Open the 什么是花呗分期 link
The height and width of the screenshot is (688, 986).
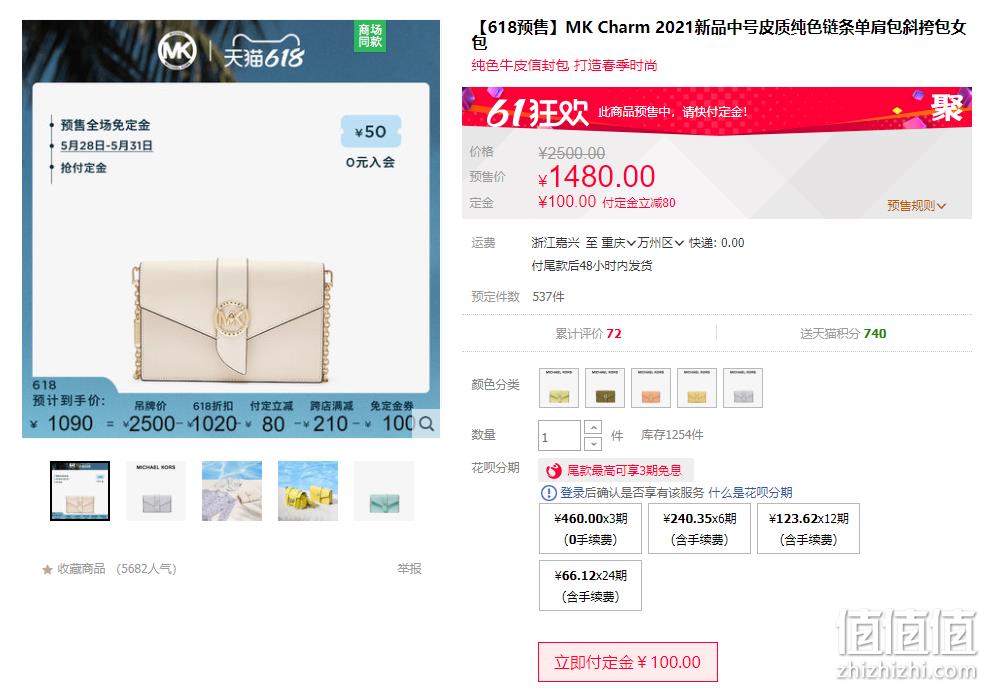[750, 492]
